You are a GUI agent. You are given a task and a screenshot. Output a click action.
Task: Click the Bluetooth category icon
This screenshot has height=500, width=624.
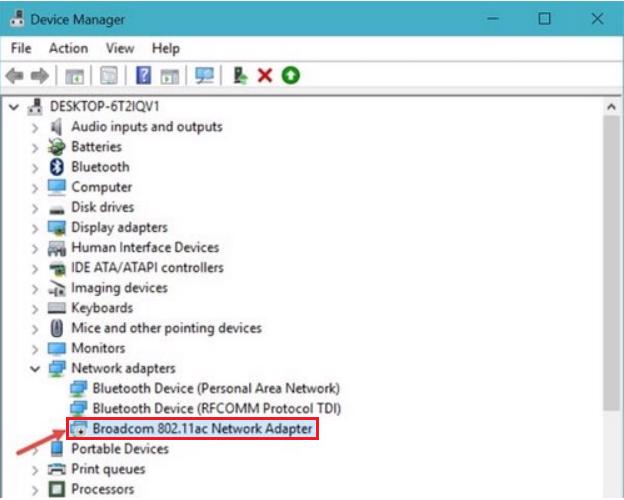tap(57, 167)
